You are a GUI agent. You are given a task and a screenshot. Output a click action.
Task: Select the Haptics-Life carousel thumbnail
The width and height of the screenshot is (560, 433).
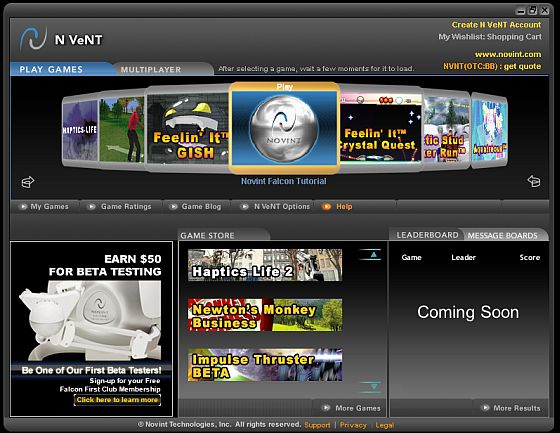[80, 130]
